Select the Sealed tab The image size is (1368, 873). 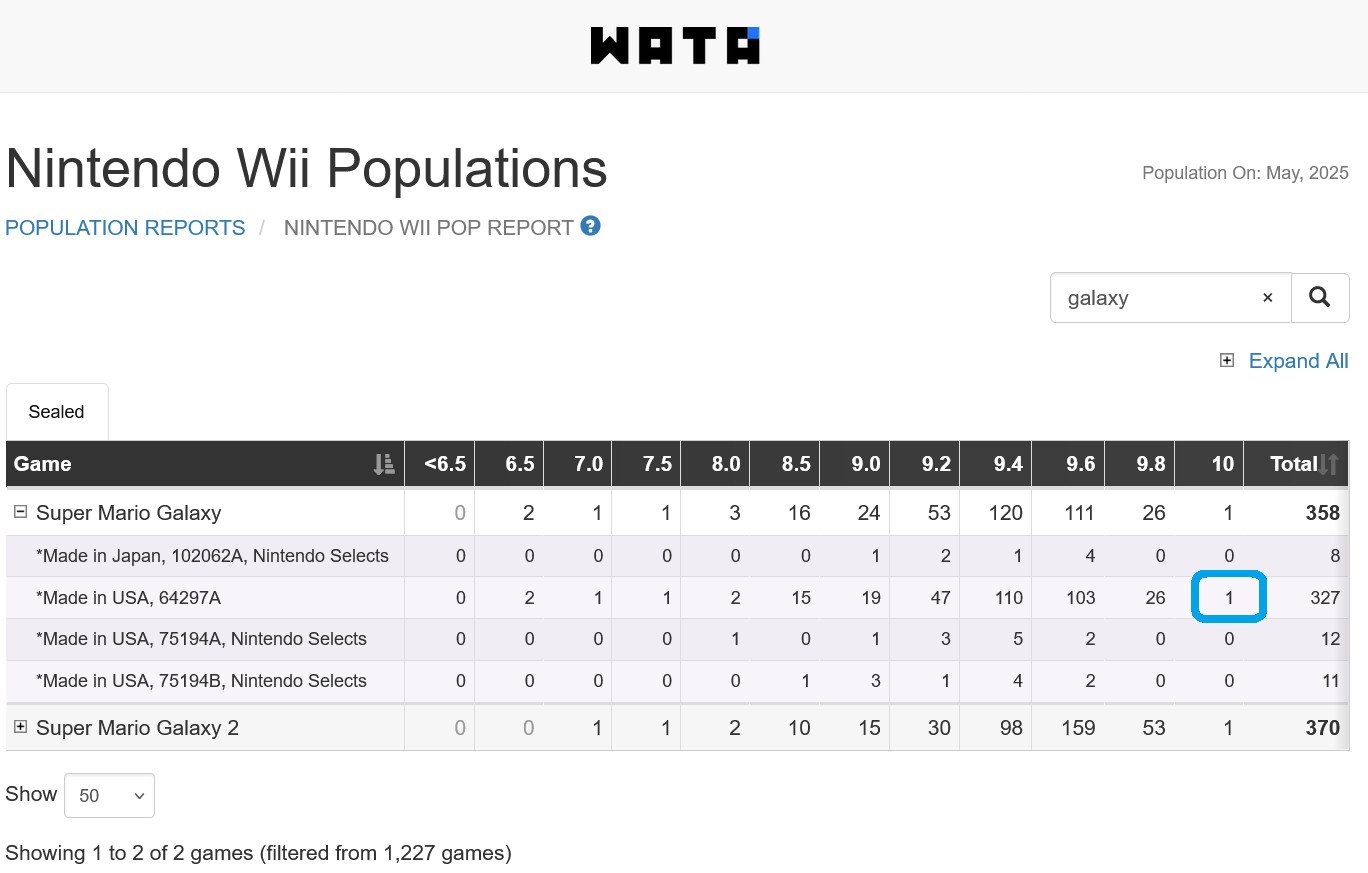57,412
